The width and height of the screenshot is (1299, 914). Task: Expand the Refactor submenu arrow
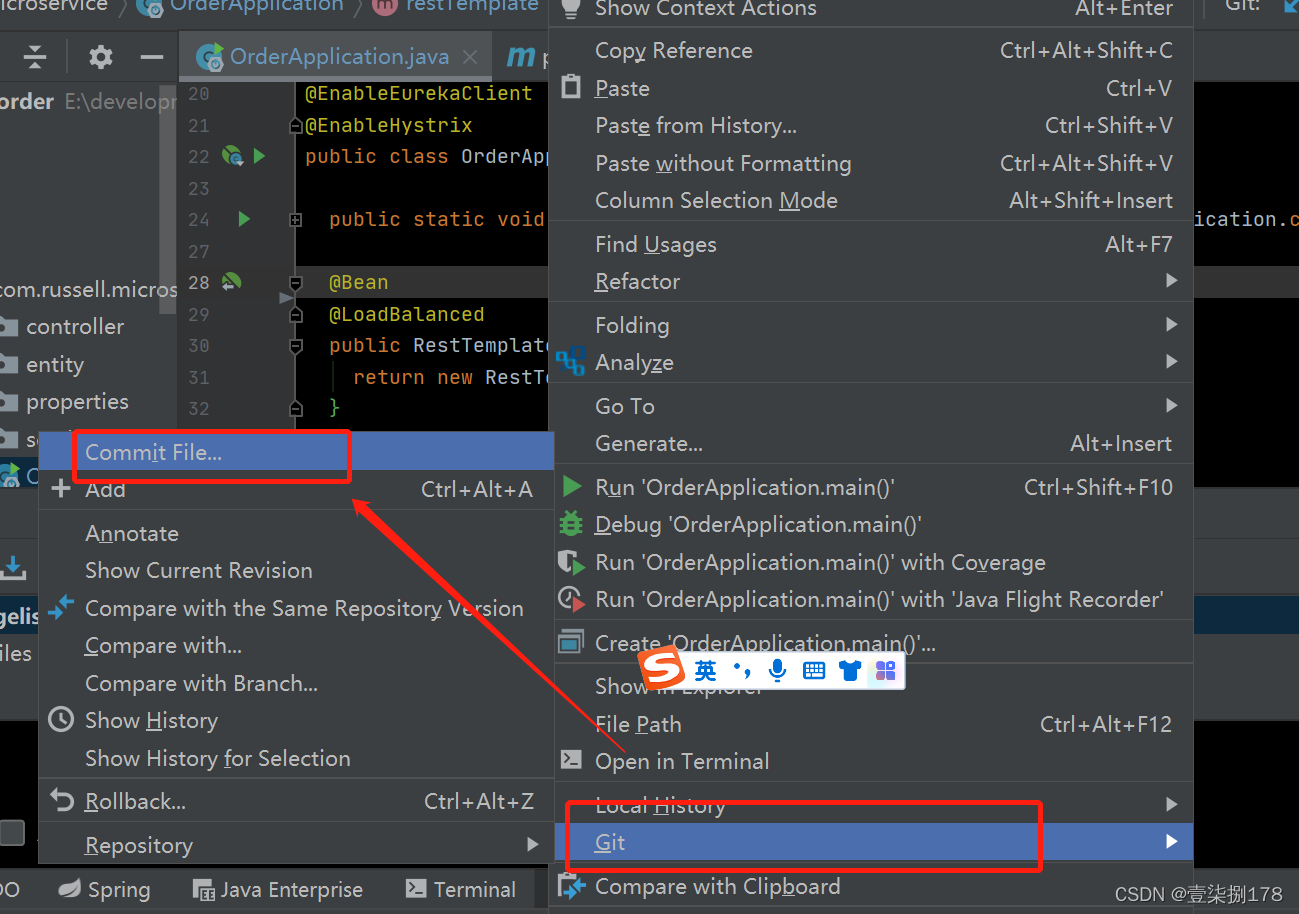pyautogui.click(x=1171, y=281)
